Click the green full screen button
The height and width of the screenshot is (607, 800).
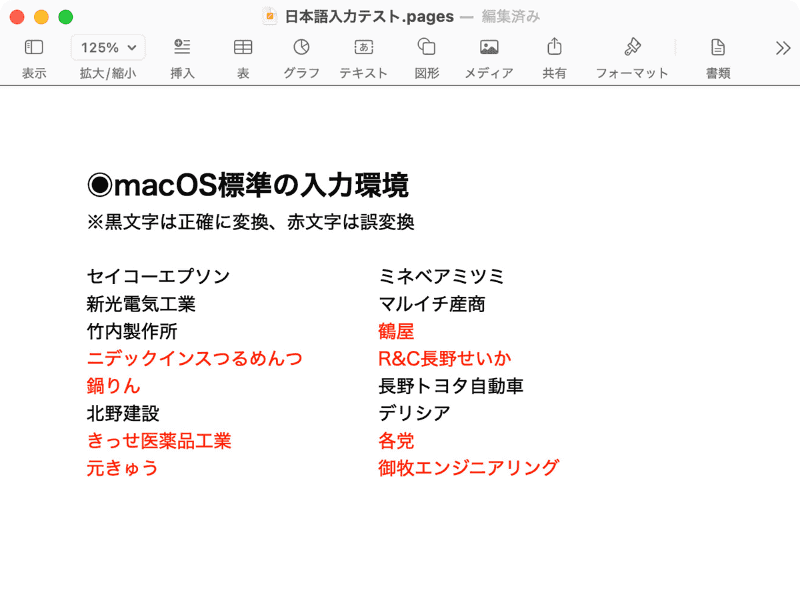point(66,17)
